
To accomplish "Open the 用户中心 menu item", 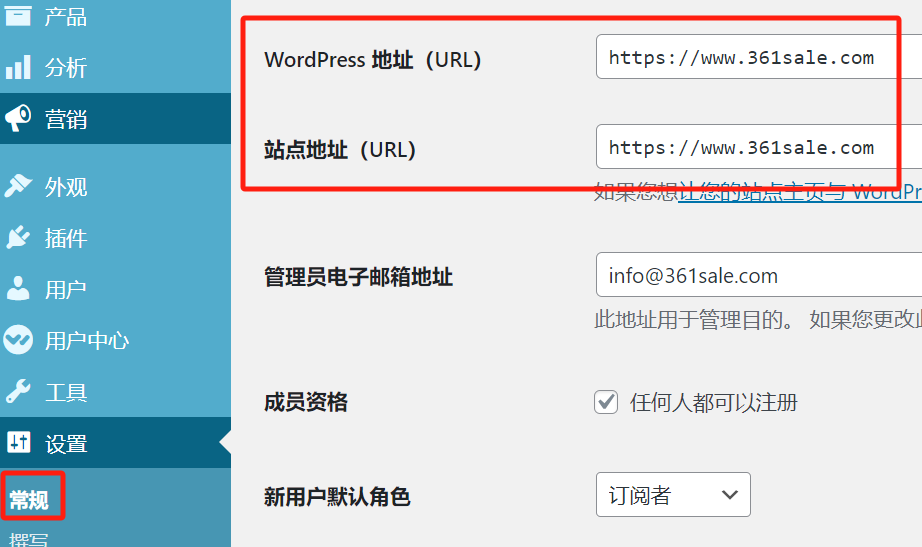I will [x=115, y=340].
